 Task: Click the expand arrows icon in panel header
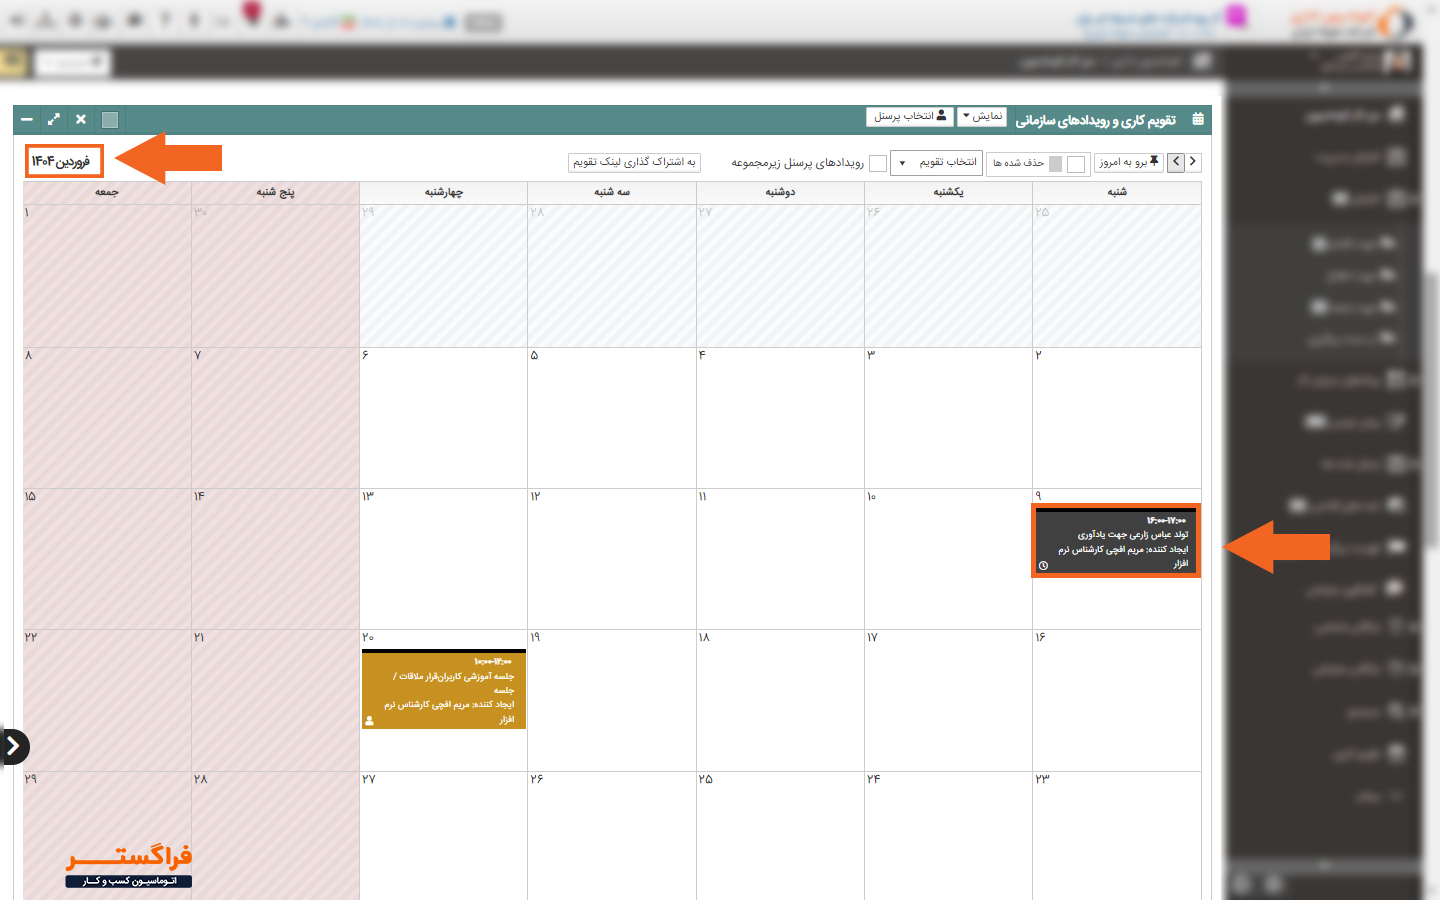(x=54, y=120)
